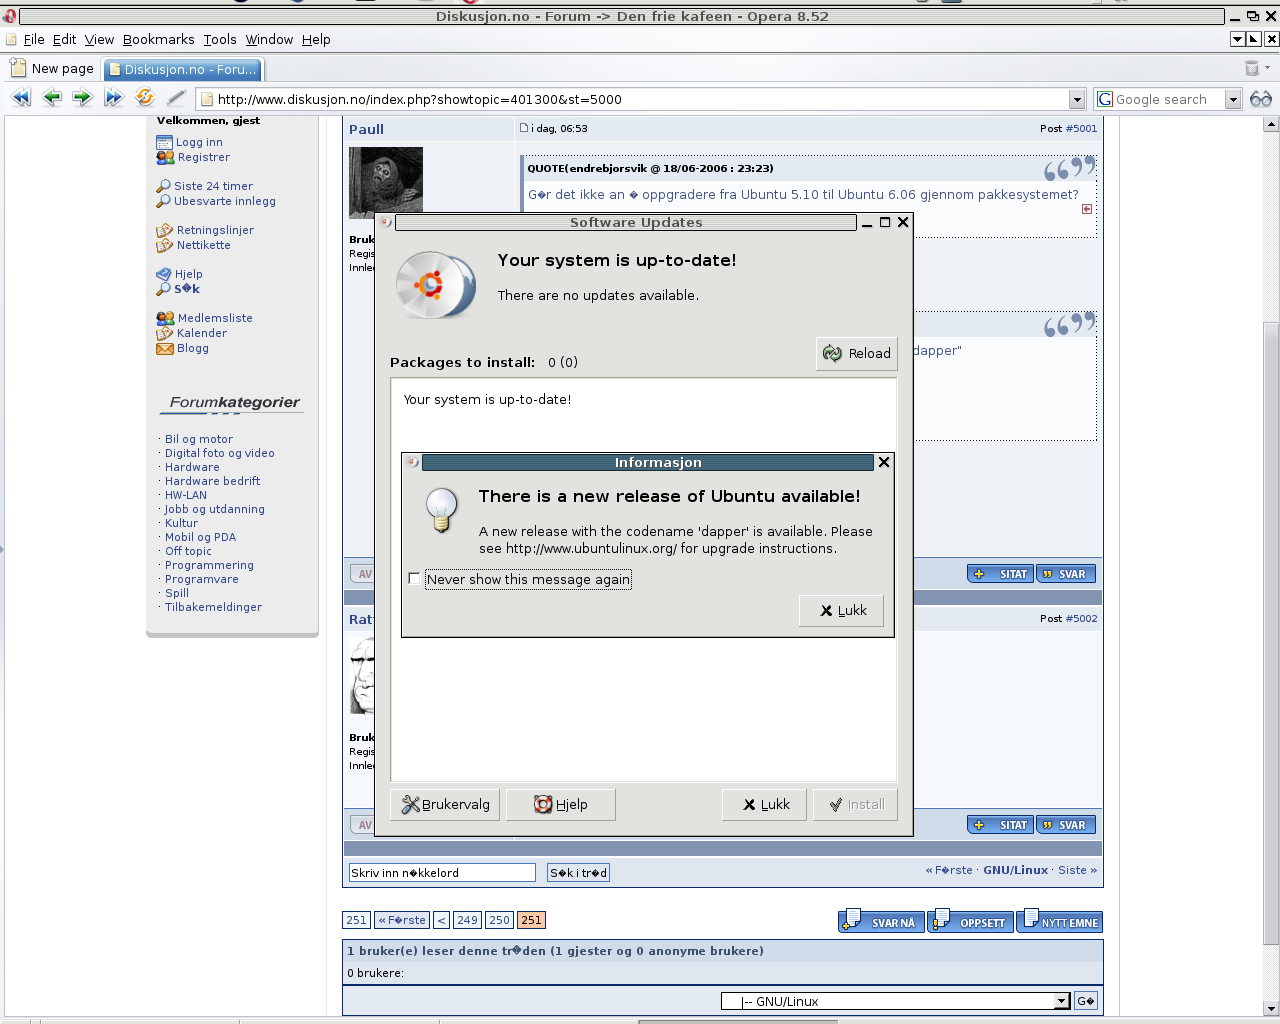Click the Post #5002 link
The image size is (1280, 1024).
pyautogui.click(x=1080, y=619)
